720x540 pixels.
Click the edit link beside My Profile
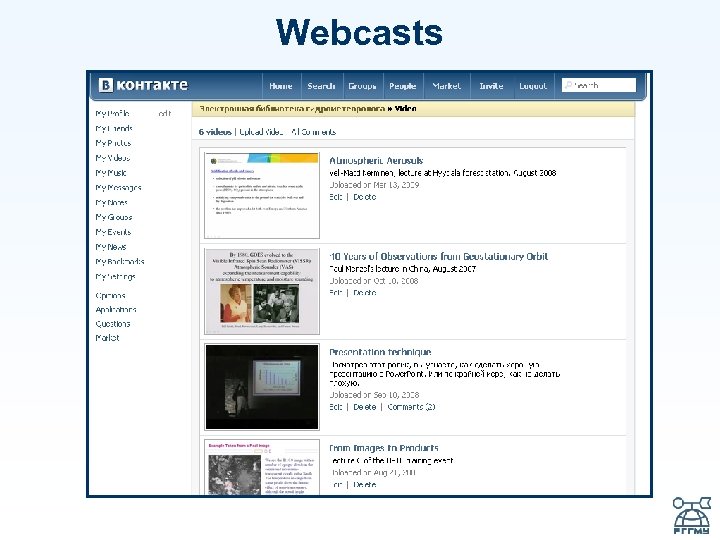165,113
